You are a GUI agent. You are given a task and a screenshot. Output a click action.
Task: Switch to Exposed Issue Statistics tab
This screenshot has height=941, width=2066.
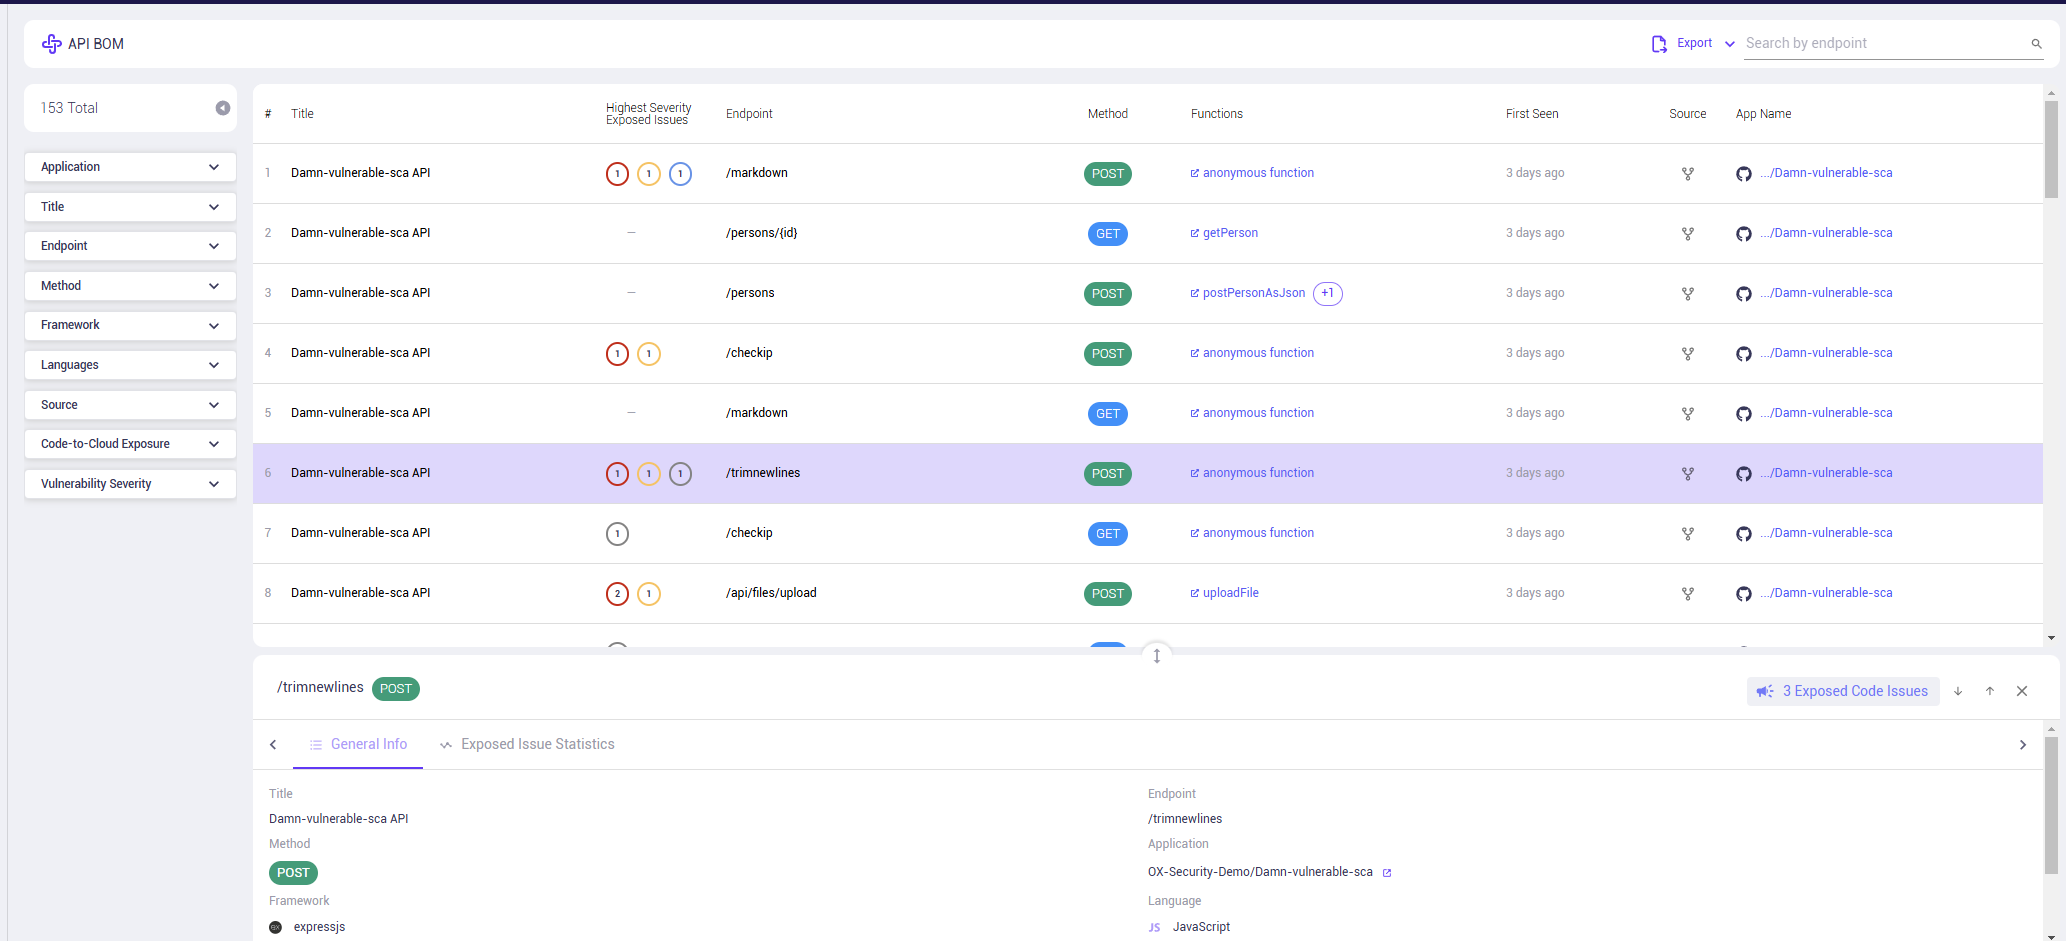[x=527, y=745]
